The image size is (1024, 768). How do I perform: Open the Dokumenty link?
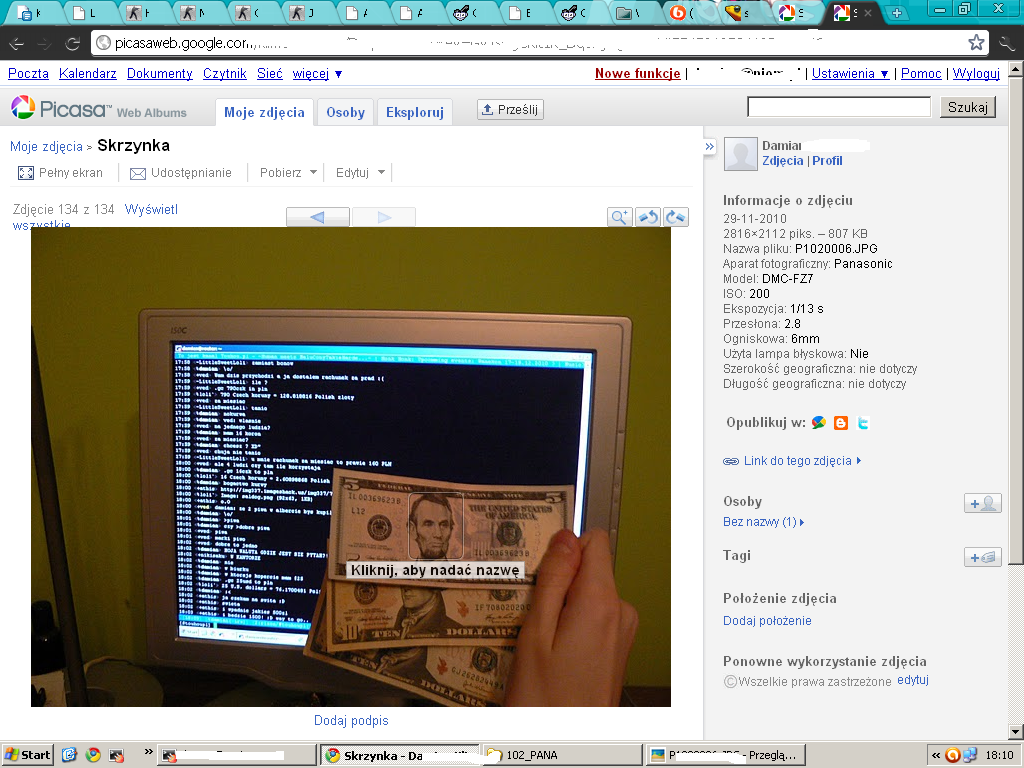[x=159, y=74]
